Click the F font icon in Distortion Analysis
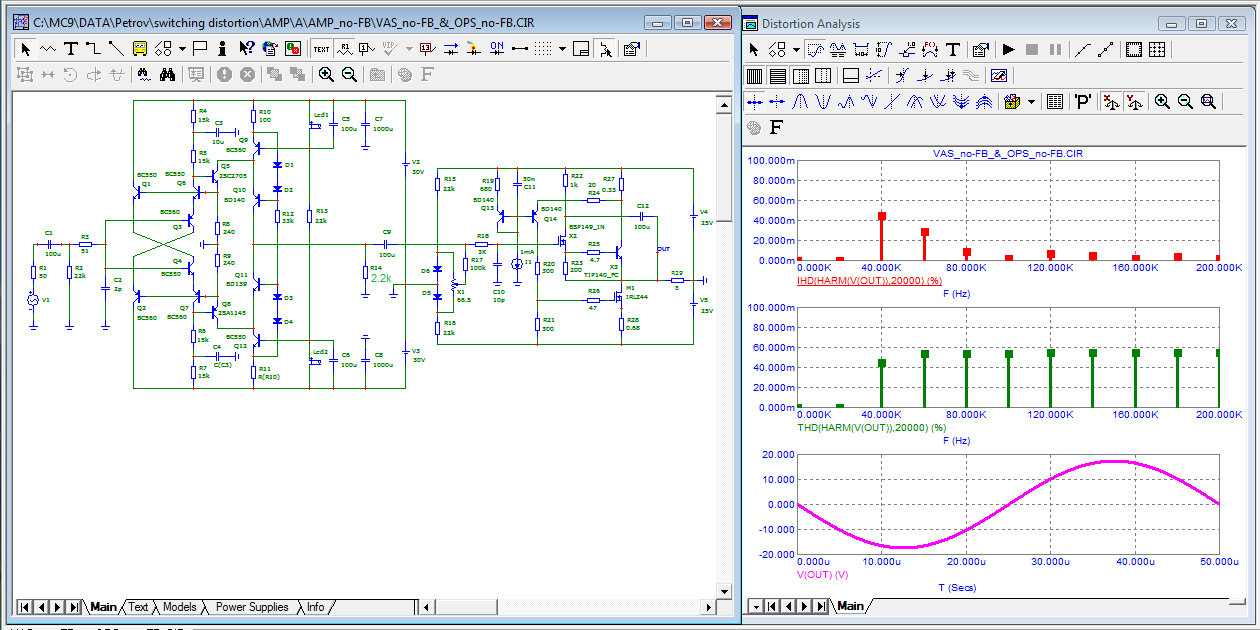1260x630 pixels. [776, 128]
